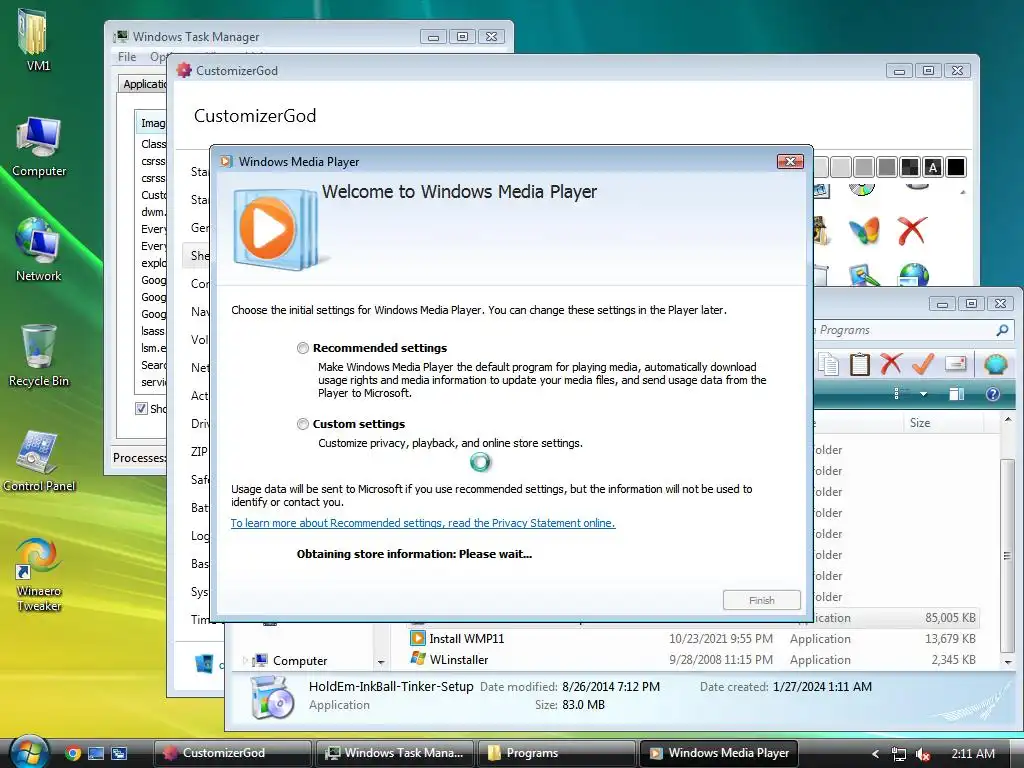Click the down arrow under the Programs navigation pane
The image size is (1024, 768).
click(x=381, y=662)
